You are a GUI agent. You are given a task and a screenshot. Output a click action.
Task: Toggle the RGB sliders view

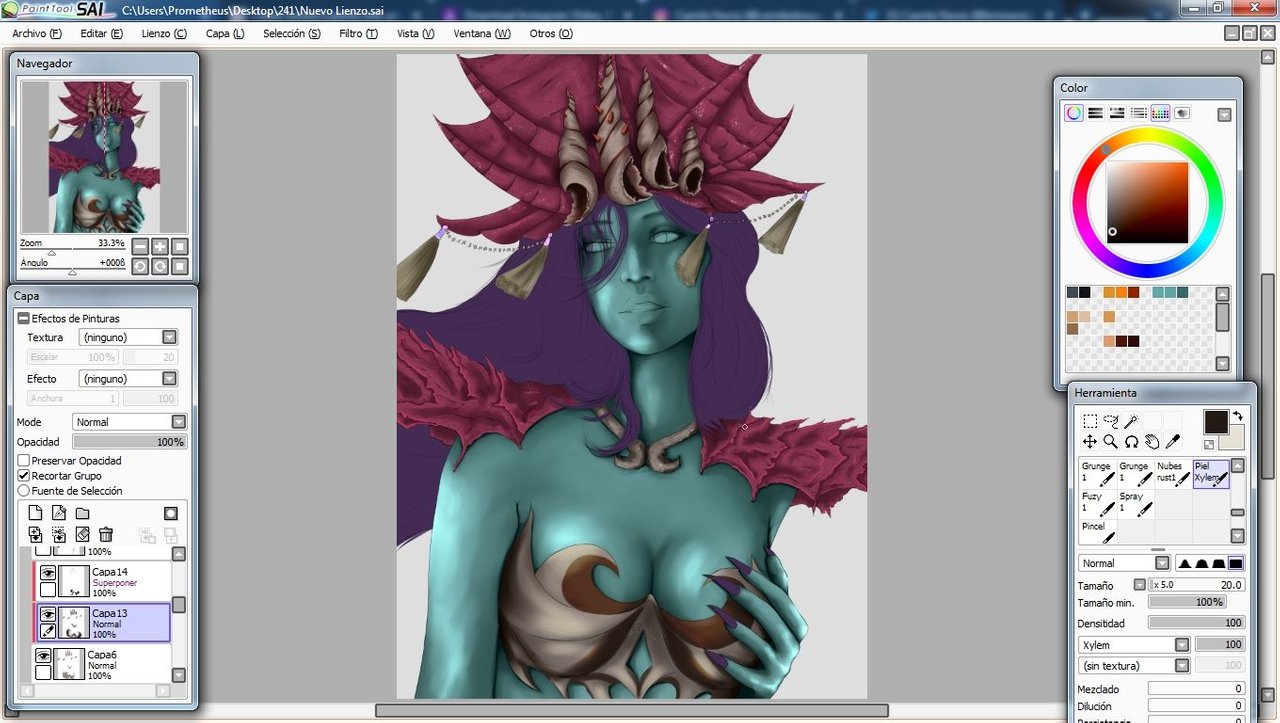[x=1095, y=113]
